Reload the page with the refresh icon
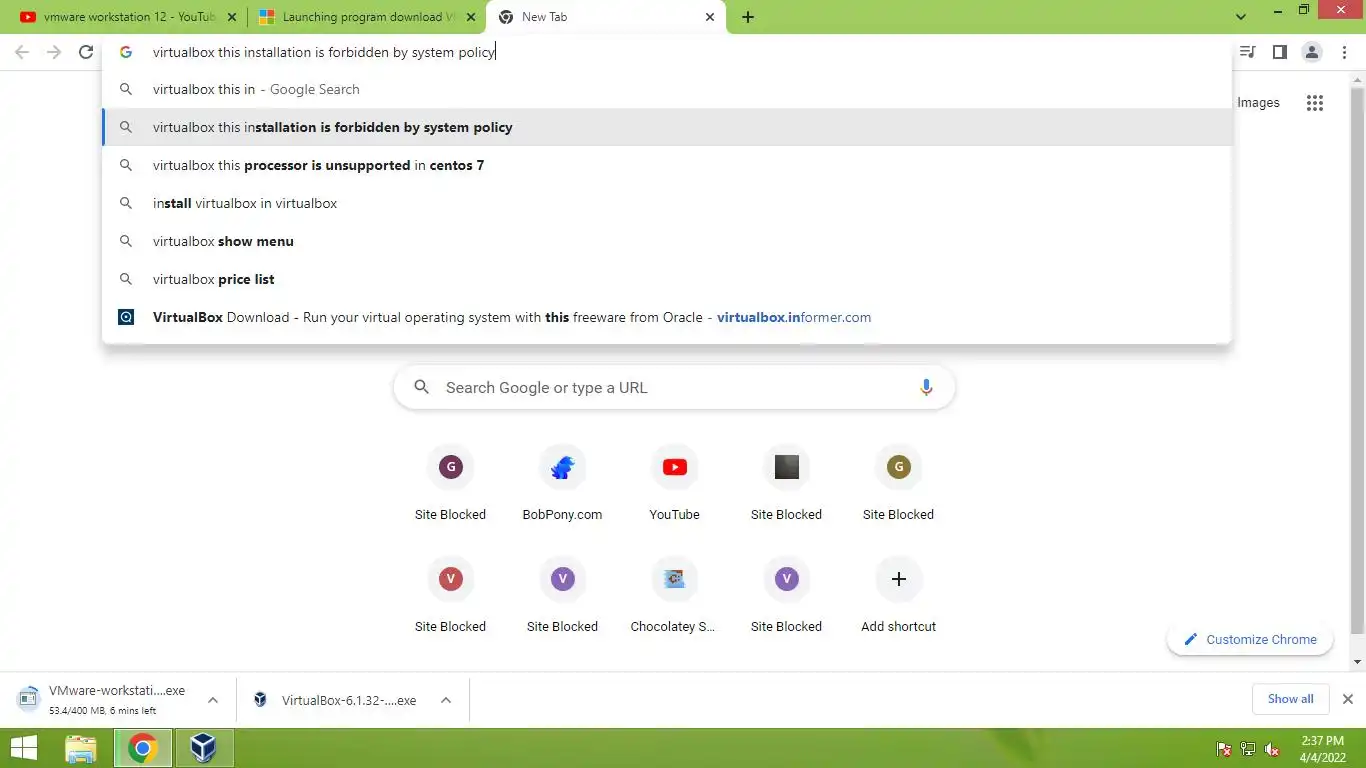 pos(86,52)
